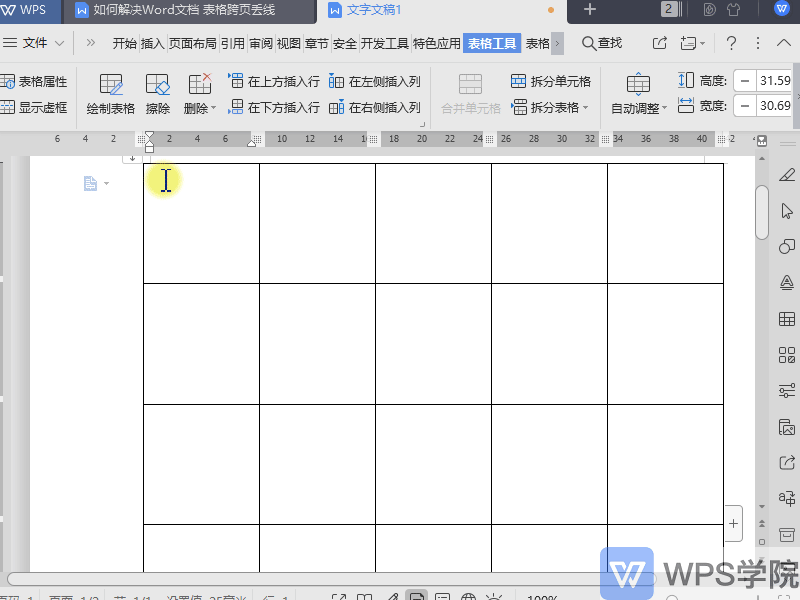Select the 表格工具 tab
The height and width of the screenshot is (600, 800).
(x=492, y=43)
